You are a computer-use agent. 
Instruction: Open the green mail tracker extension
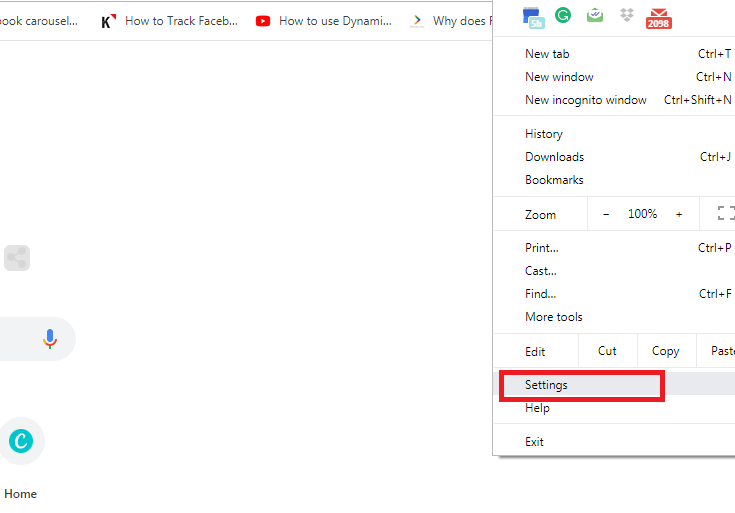(x=595, y=15)
